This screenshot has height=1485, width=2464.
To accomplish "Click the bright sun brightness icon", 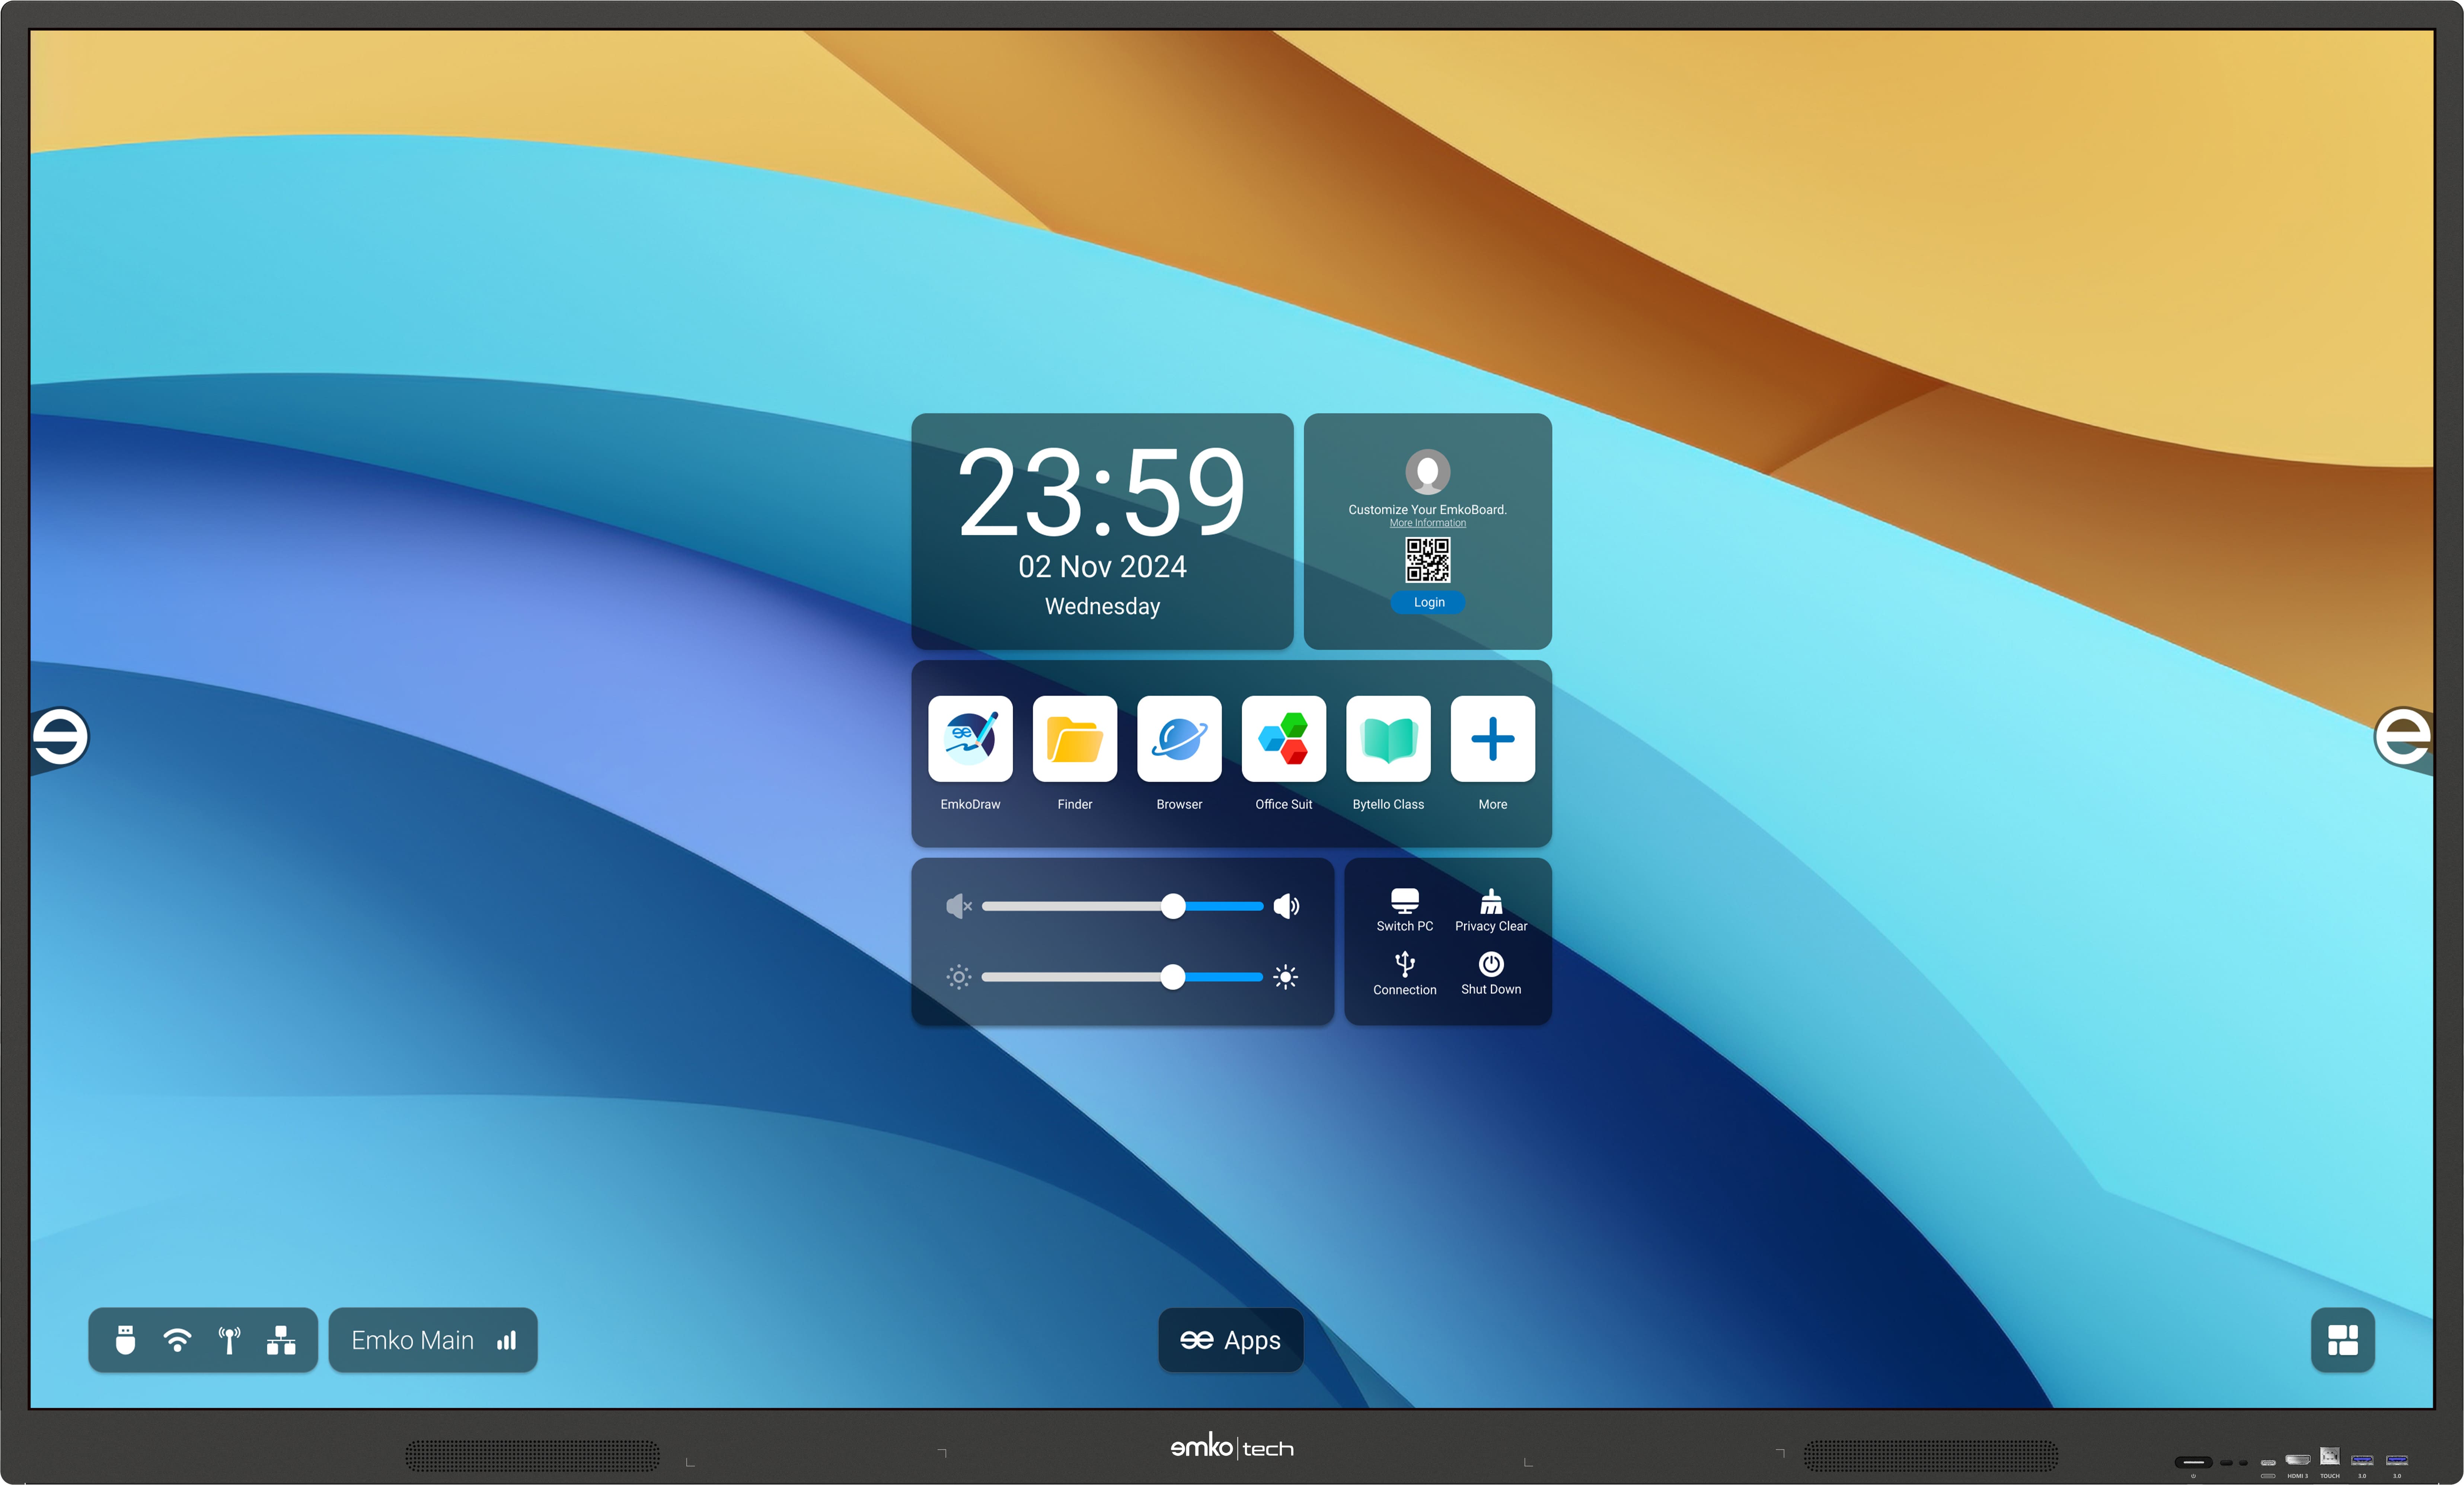I will click(1286, 977).
